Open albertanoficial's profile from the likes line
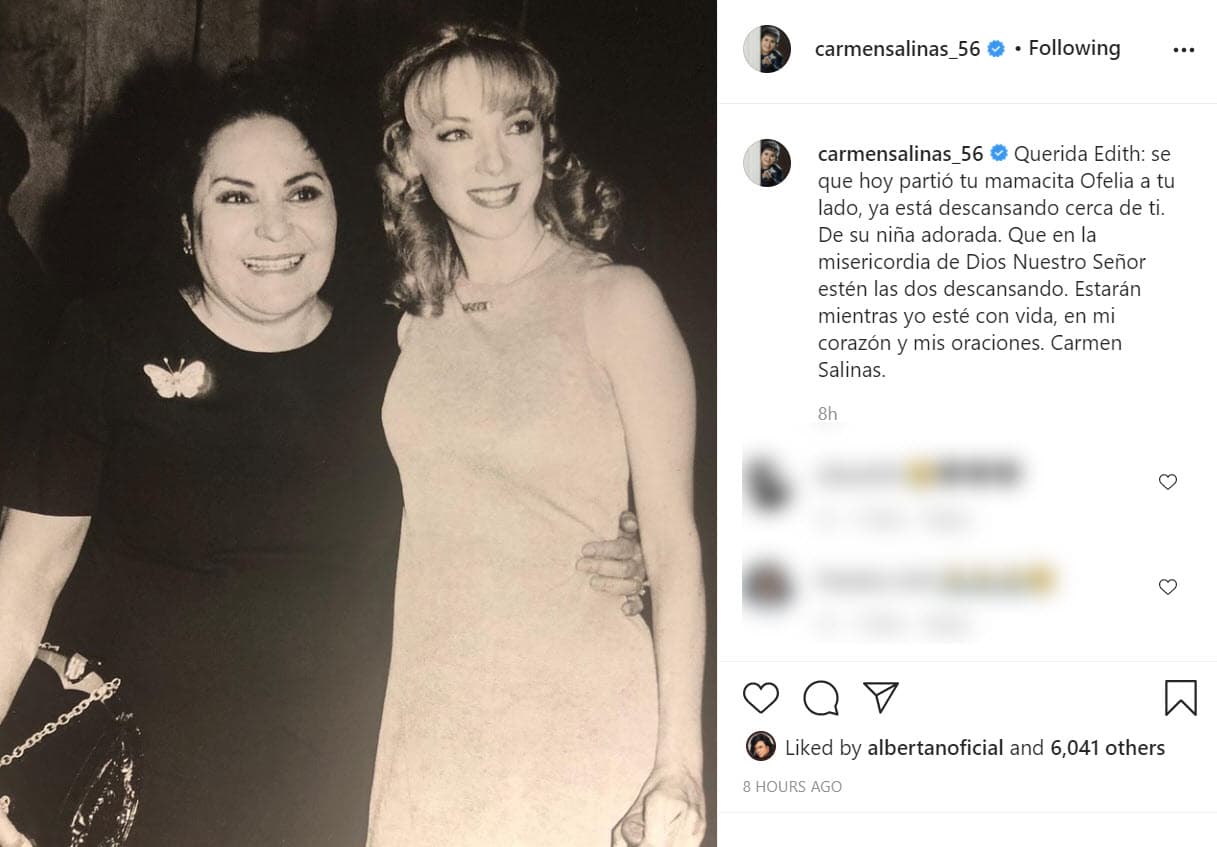 point(936,747)
